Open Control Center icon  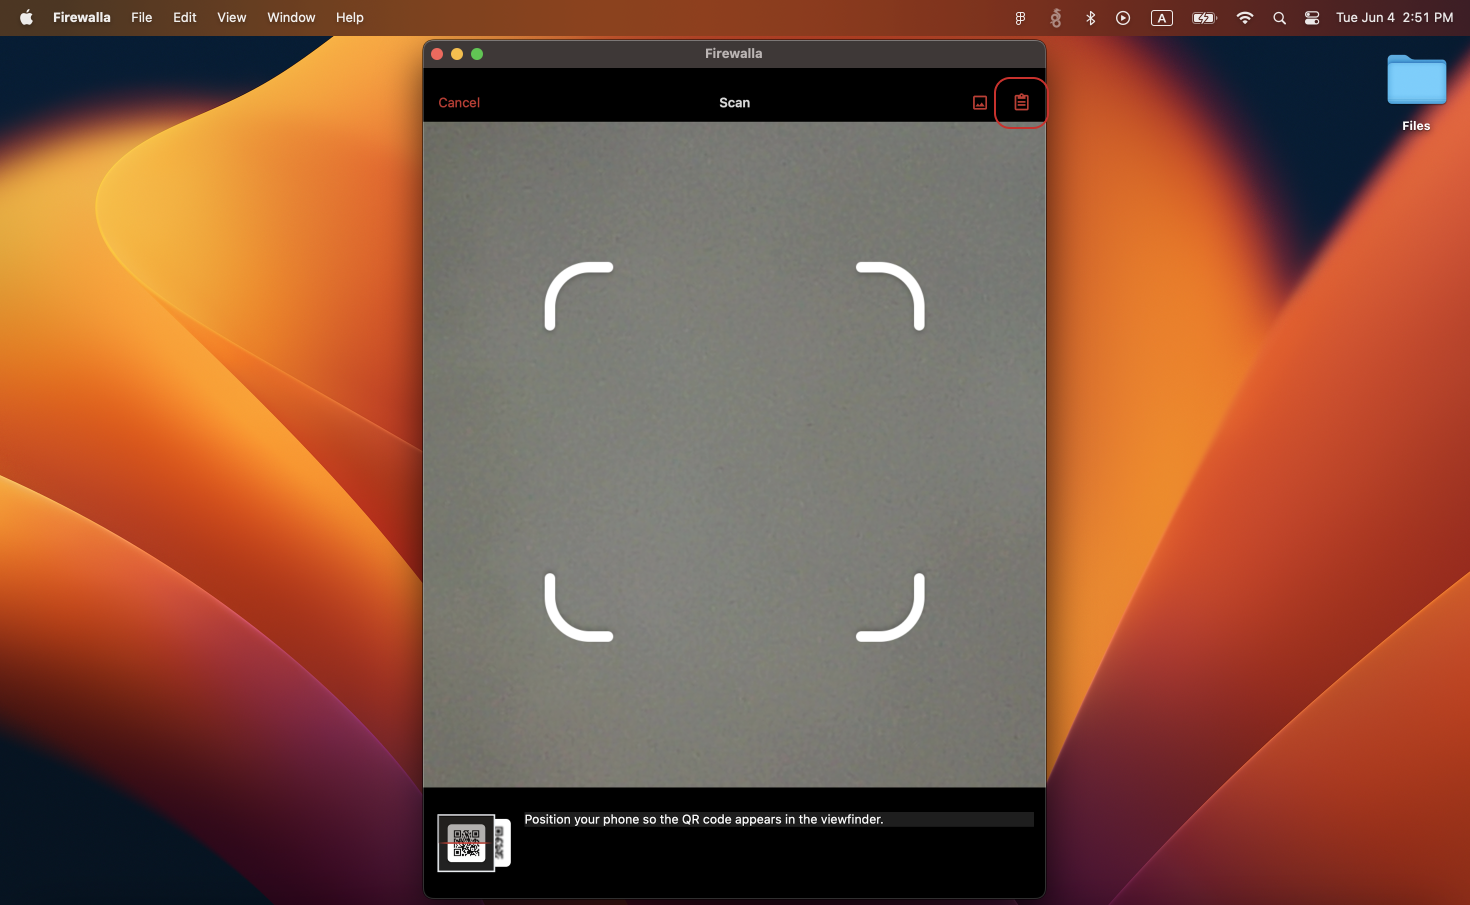coord(1312,18)
